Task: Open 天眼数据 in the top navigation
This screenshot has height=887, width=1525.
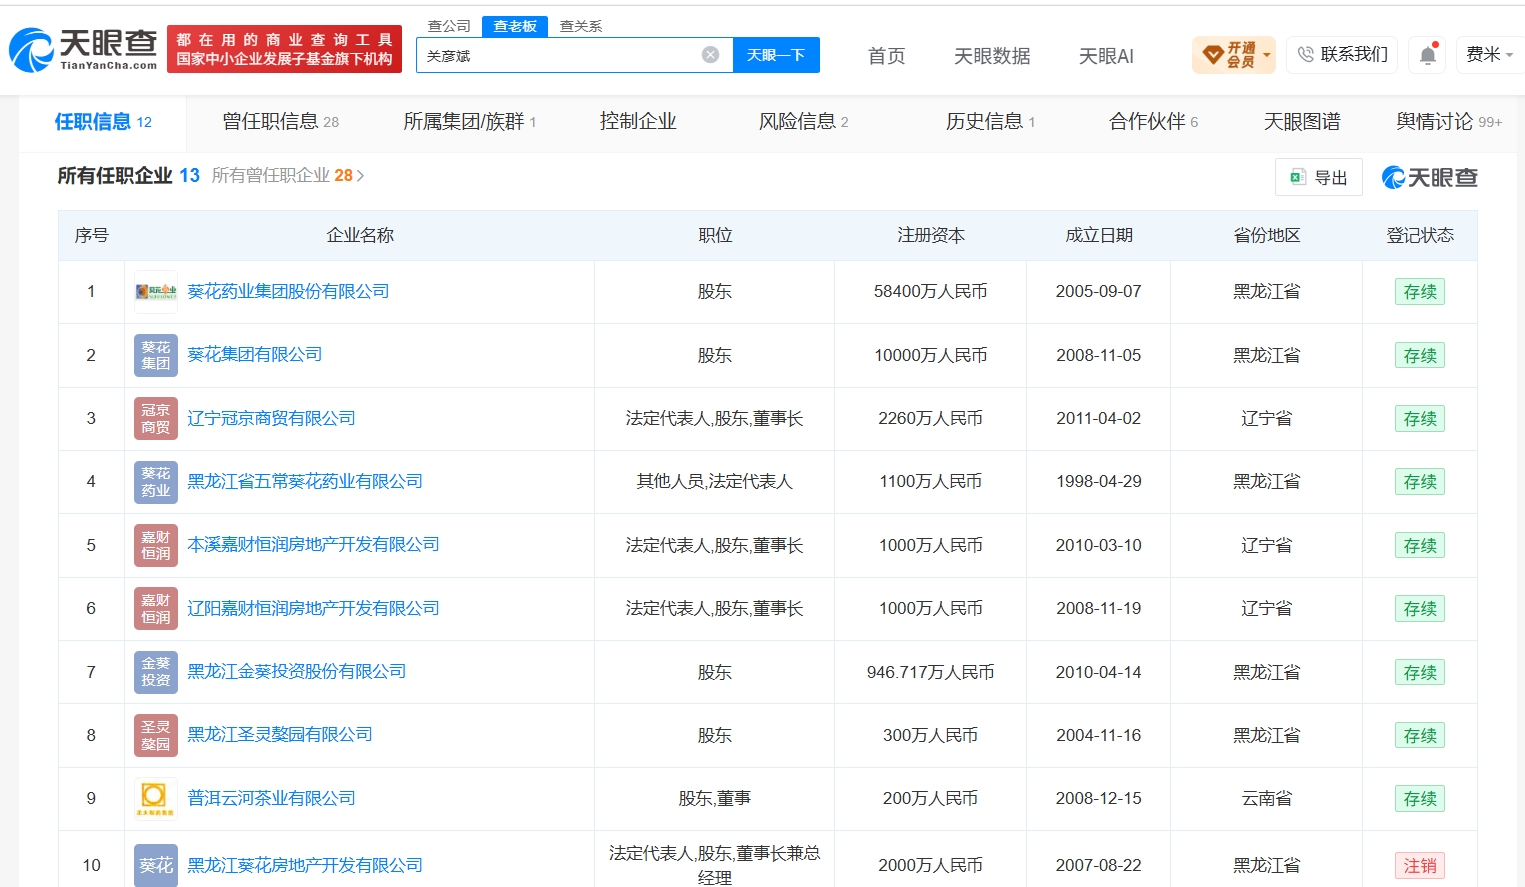Action: point(992,56)
